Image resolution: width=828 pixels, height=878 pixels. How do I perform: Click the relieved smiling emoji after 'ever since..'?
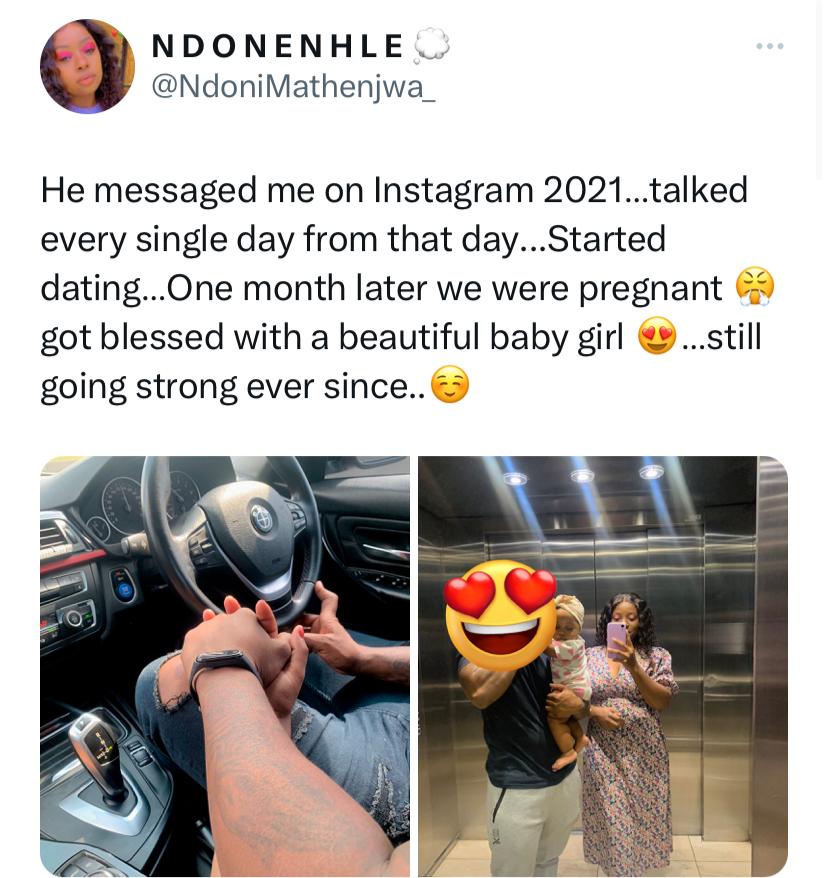tap(450, 385)
